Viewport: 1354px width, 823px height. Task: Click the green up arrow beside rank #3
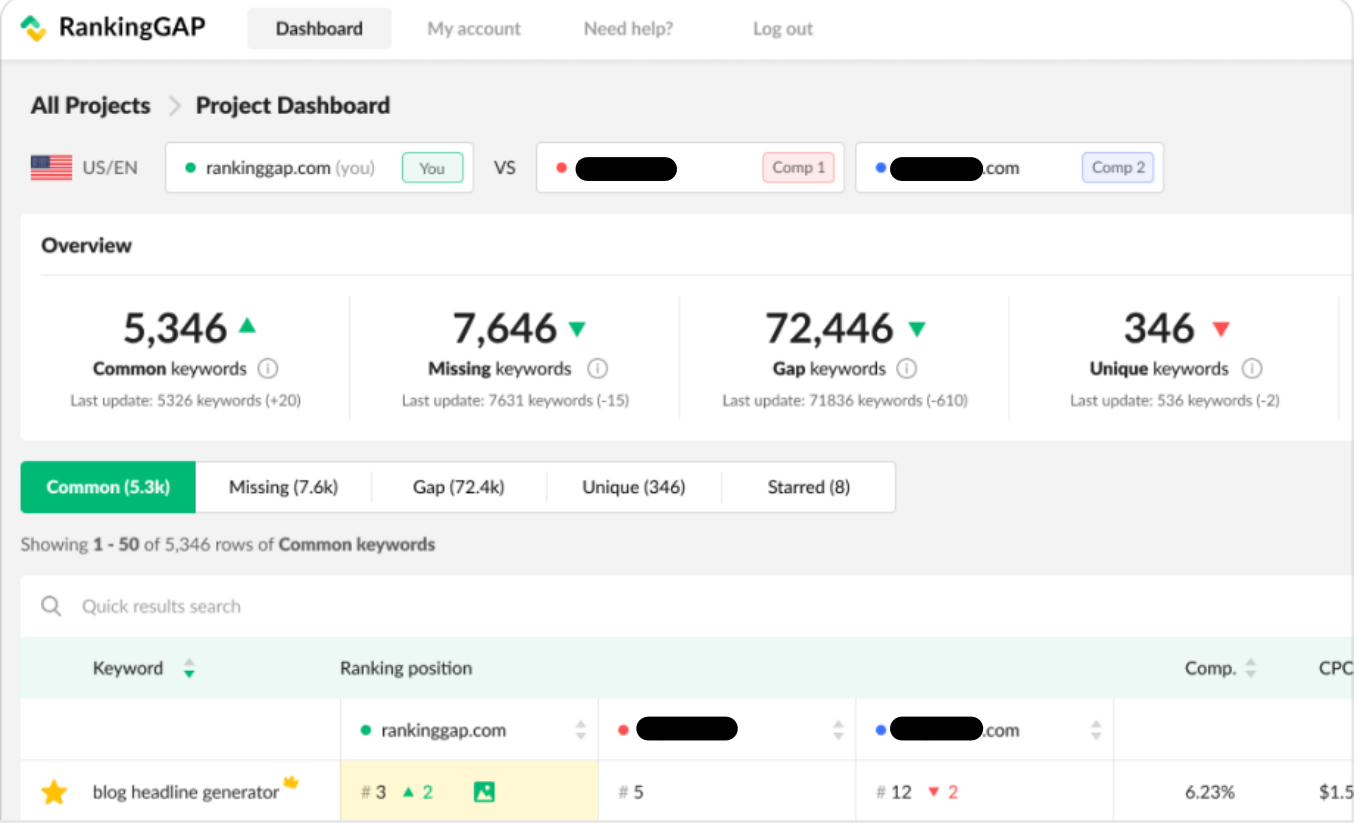pyautogui.click(x=407, y=792)
